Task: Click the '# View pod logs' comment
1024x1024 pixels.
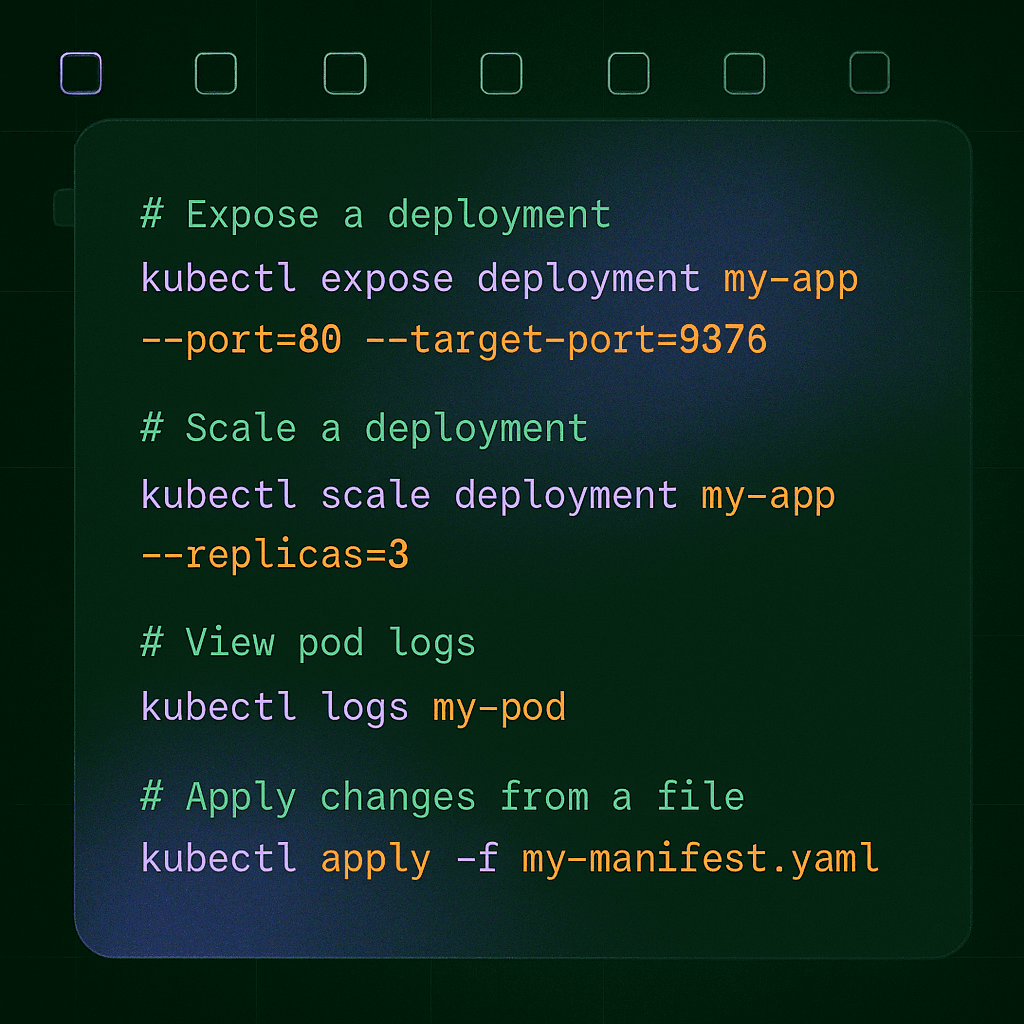Action: [x=308, y=642]
